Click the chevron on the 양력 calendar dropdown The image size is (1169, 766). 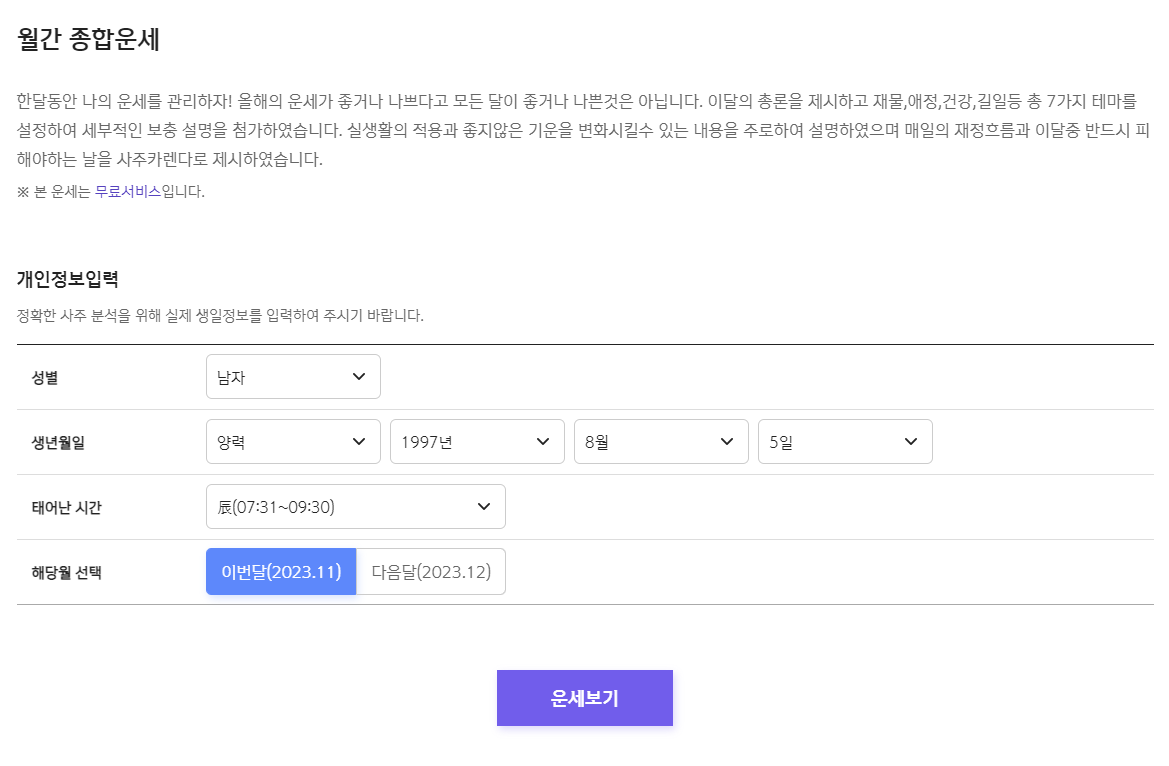coord(360,441)
